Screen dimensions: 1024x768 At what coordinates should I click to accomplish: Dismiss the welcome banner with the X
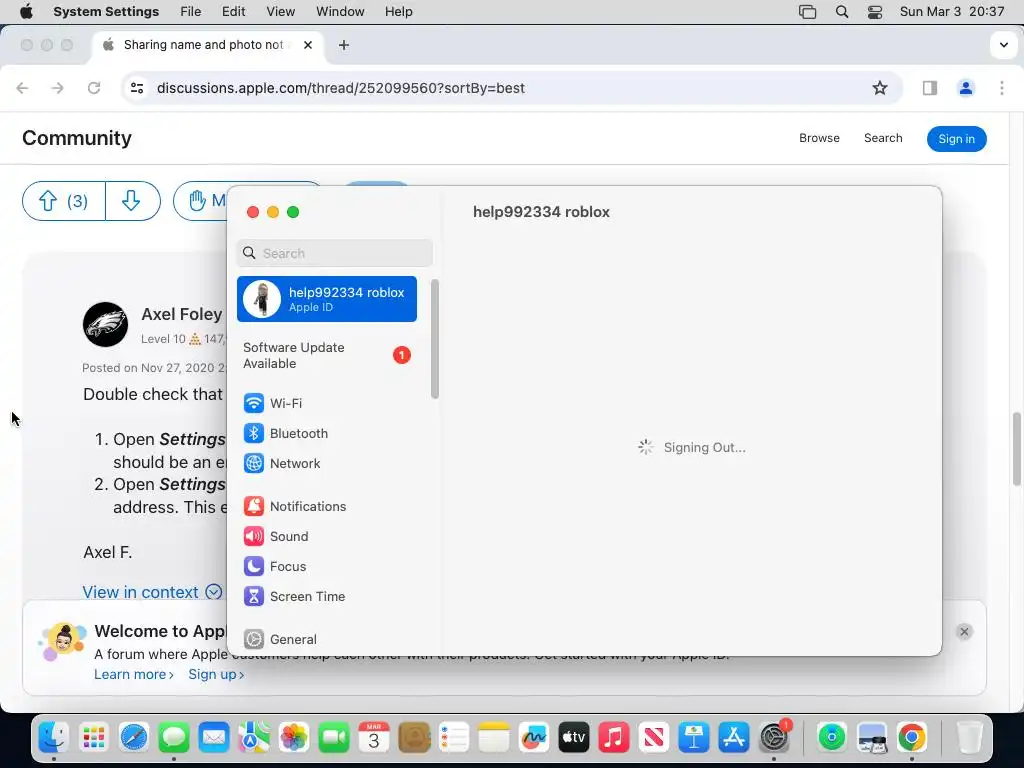[x=964, y=632]
